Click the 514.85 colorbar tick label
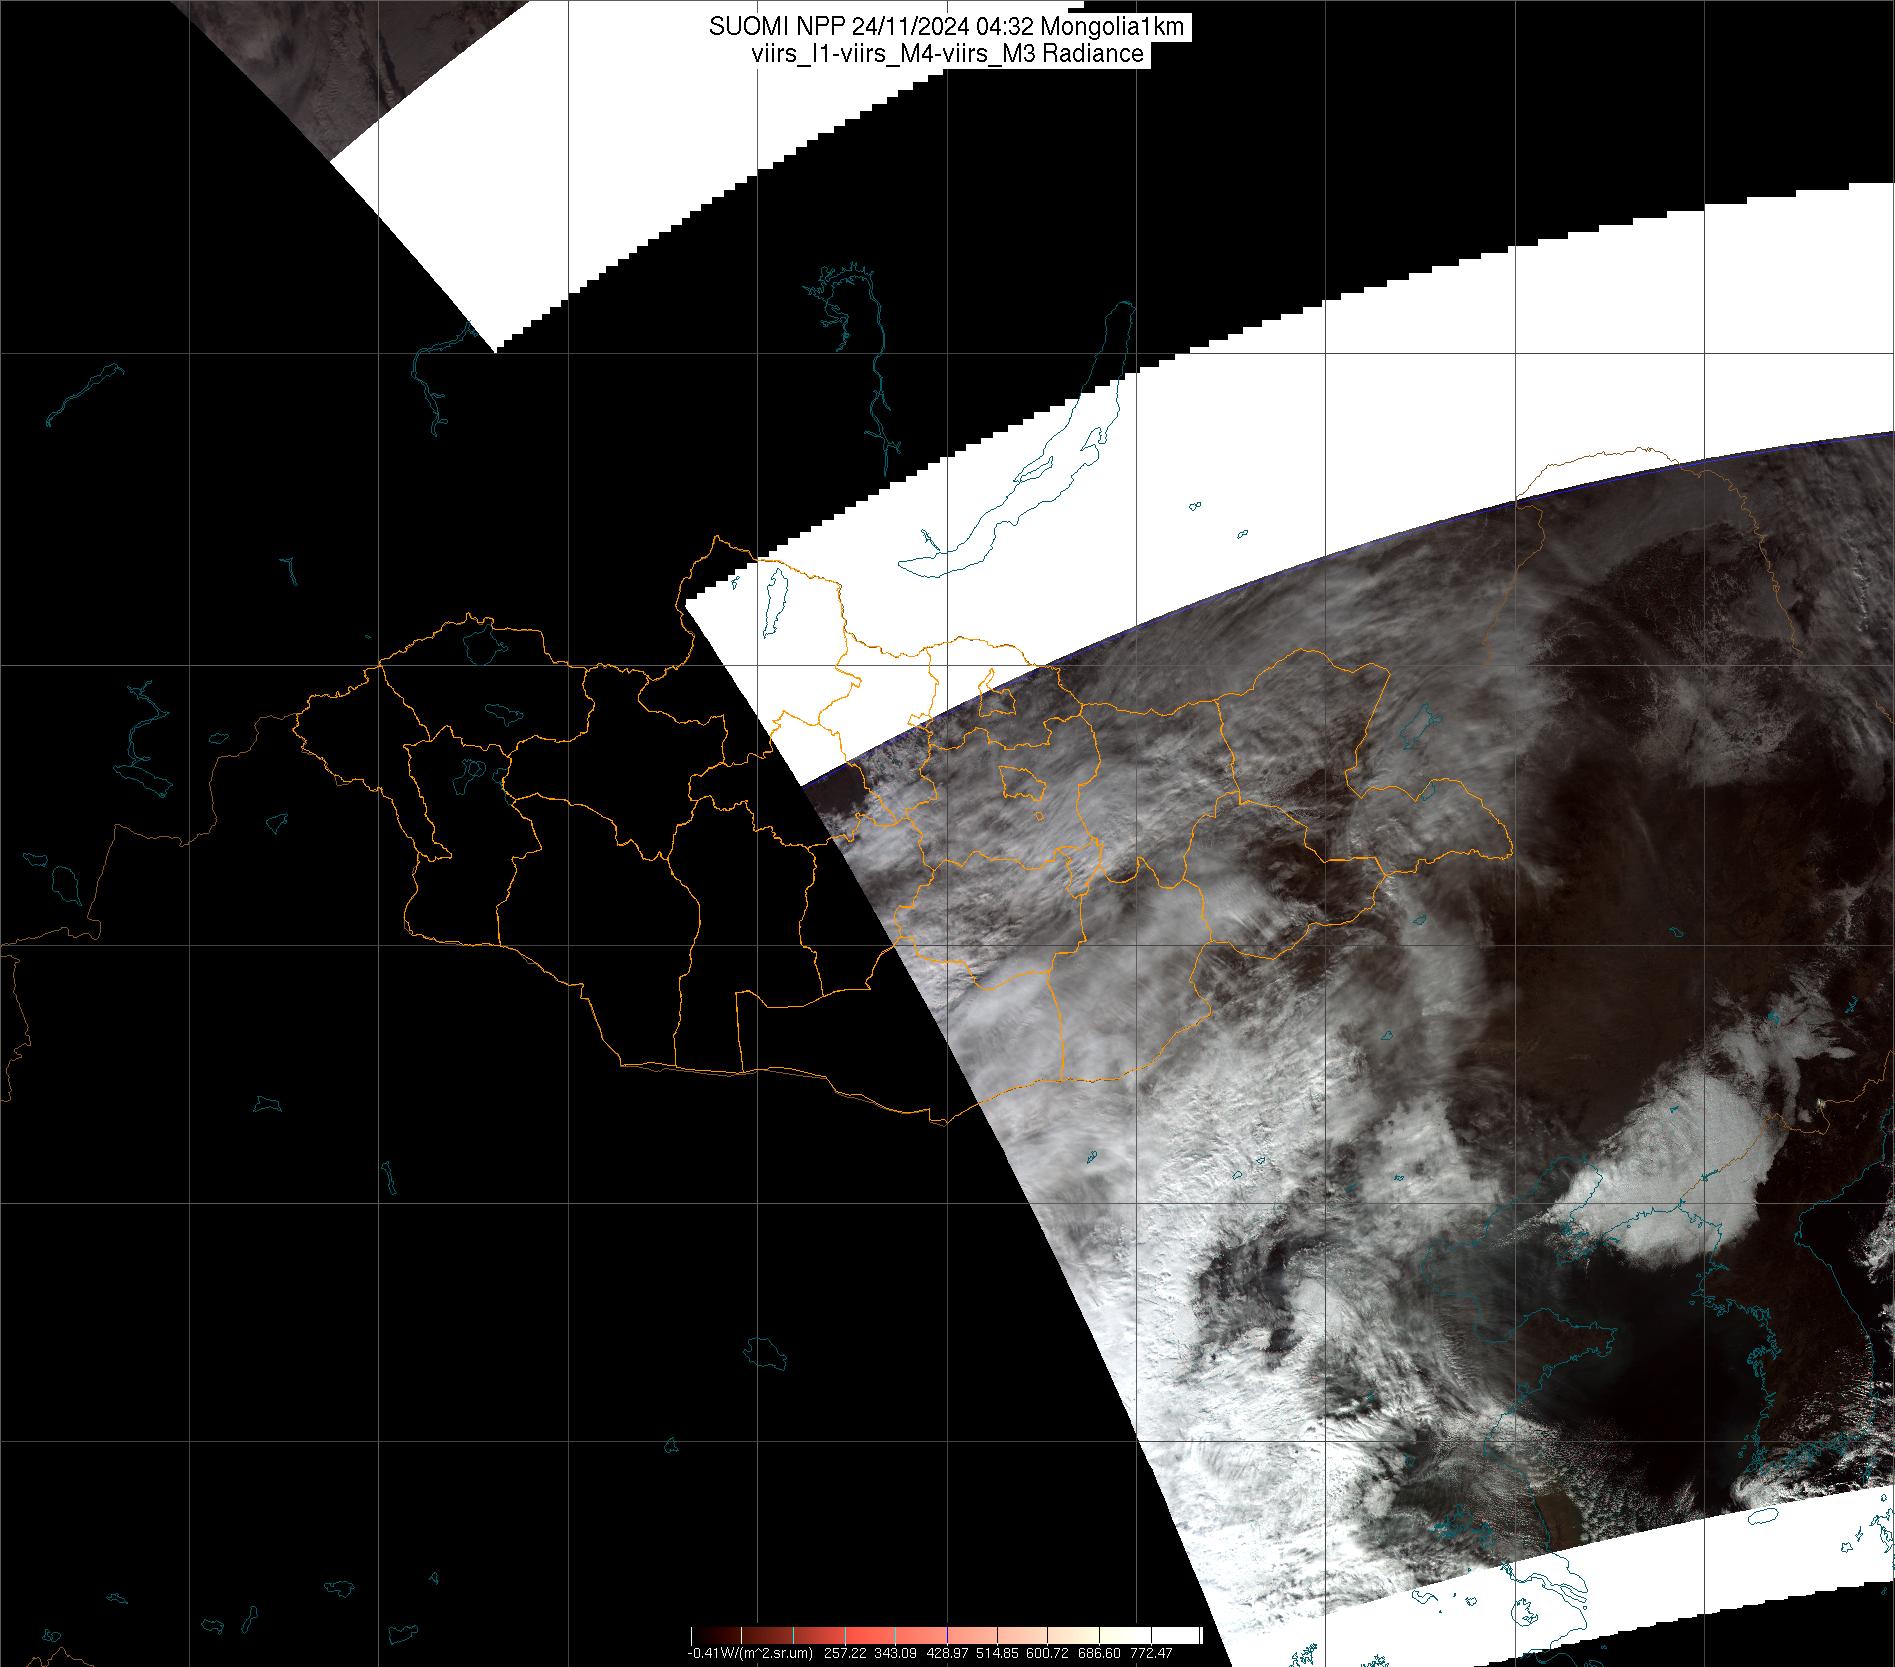 tap(999, 1653)
